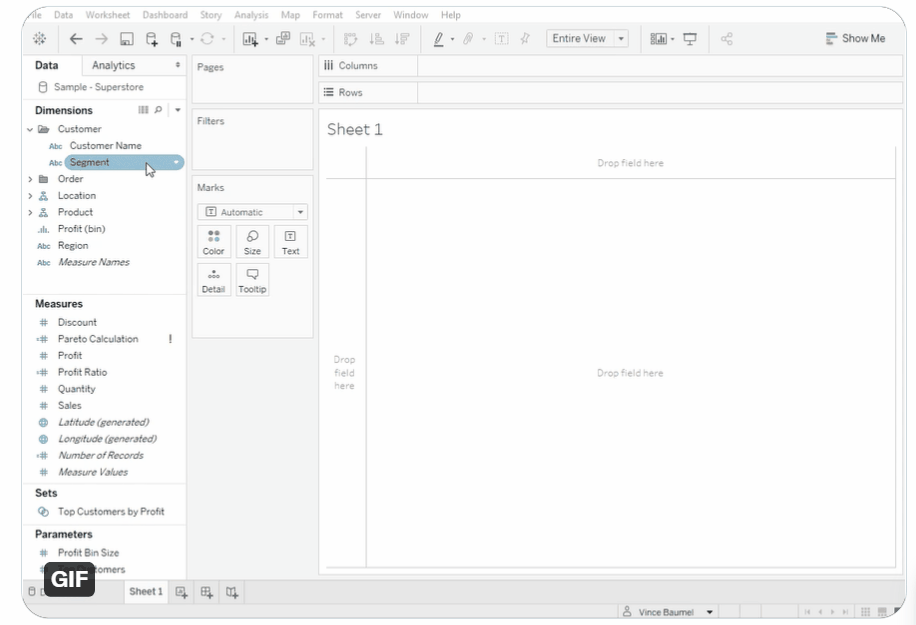Select the Customer Name dimension

tap(105, 146)
